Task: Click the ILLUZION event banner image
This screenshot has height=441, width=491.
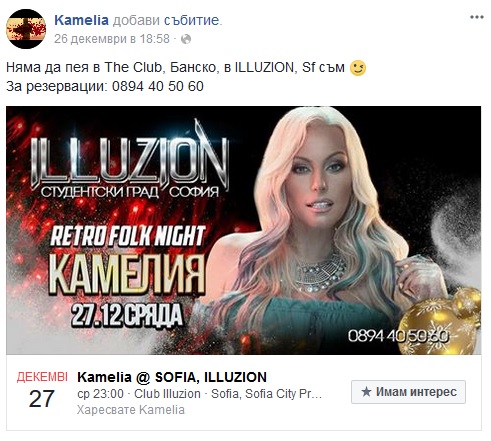Action: click(243, 230)
